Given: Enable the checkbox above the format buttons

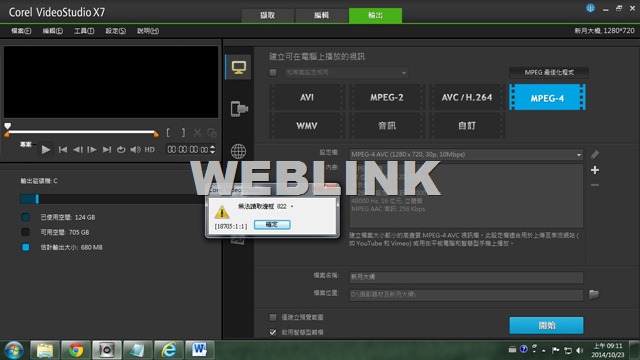Looking at the screenshot, I should (x=273, y=73).
